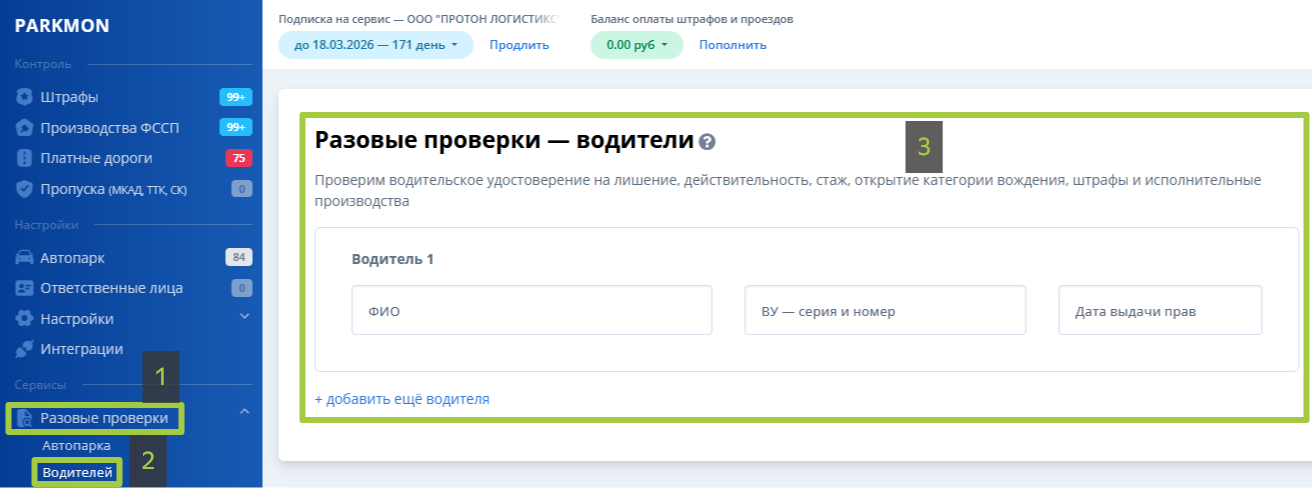Focus the Дата выдачи прав field
This screenshot has width=1312, height=488.
(1160, 311)
